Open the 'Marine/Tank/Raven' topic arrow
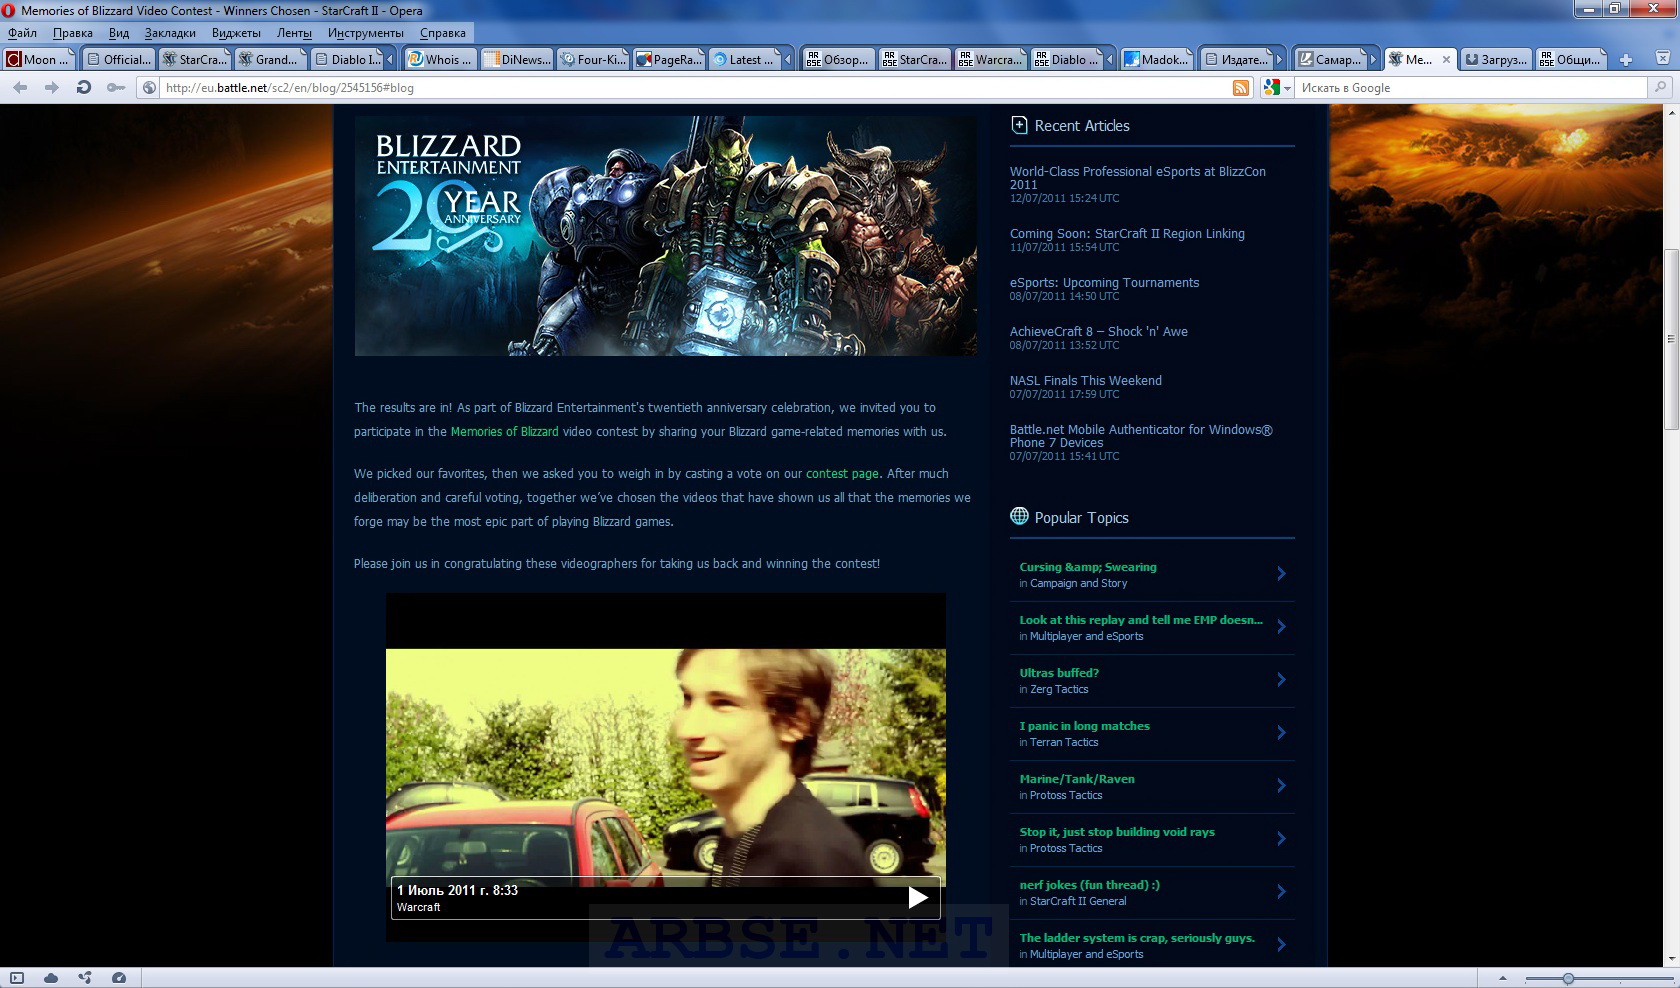This screenshot has height=988, width=1680. pyautogui.click(x=1281, y=785)
